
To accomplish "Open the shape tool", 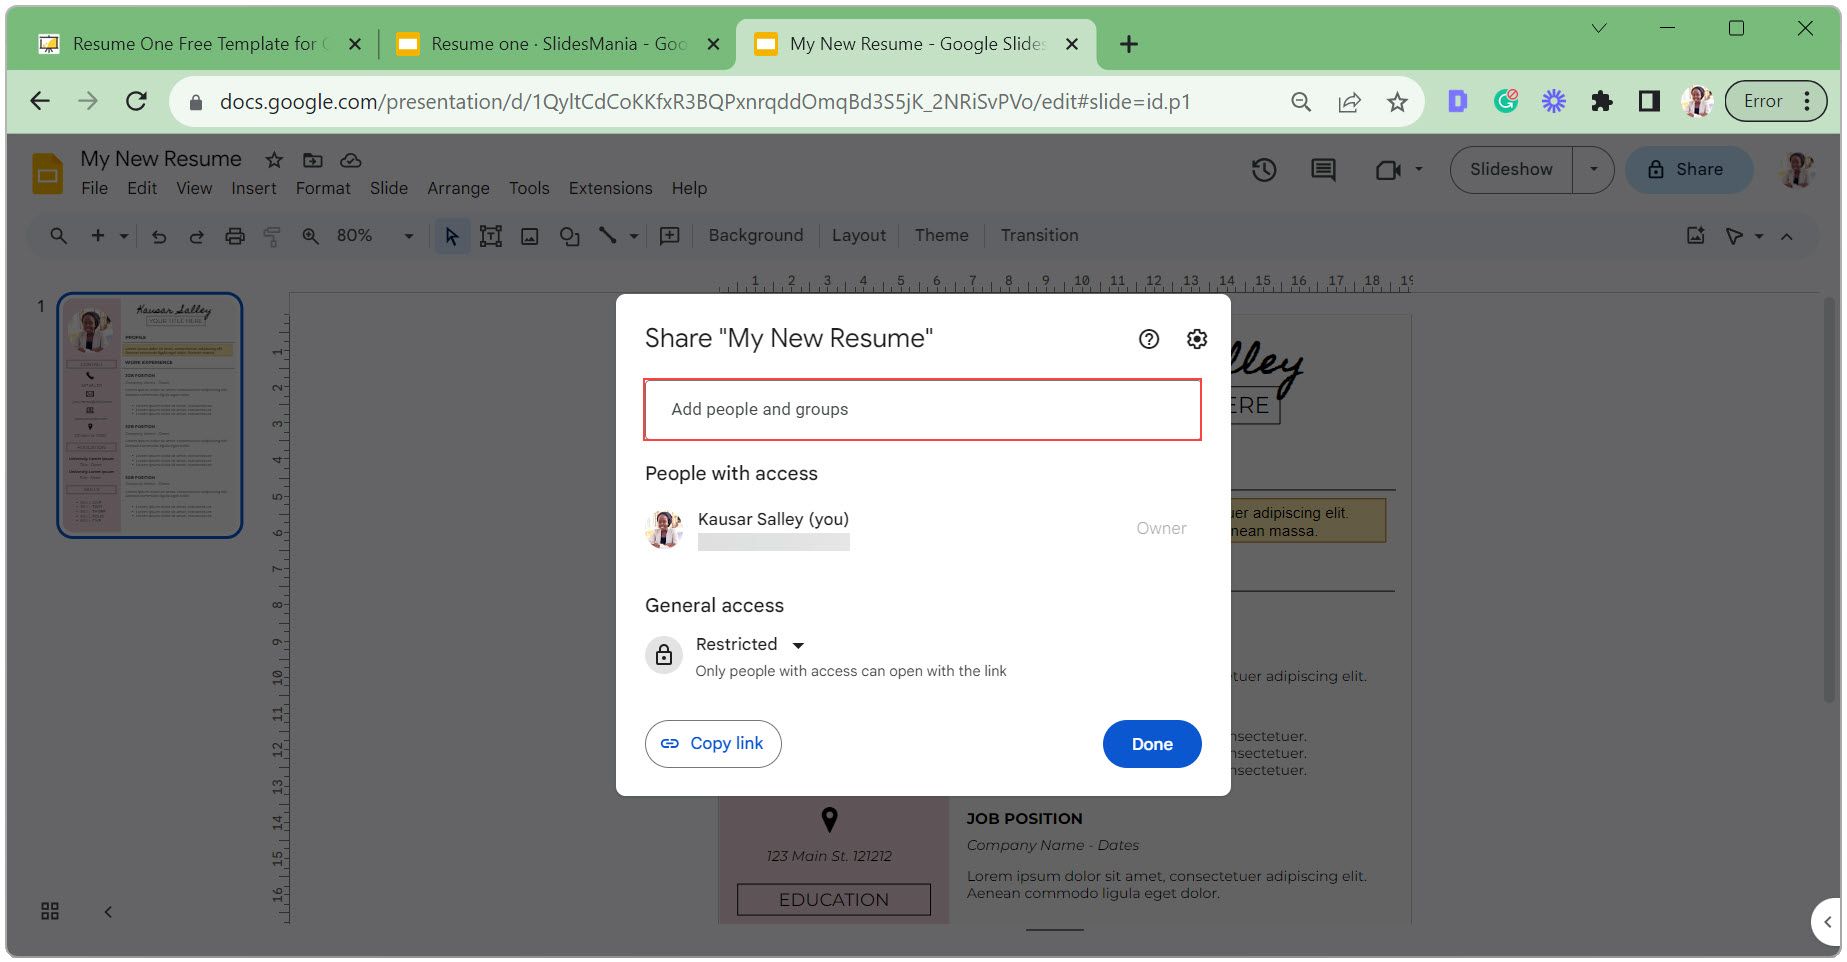I will (569, 236).
